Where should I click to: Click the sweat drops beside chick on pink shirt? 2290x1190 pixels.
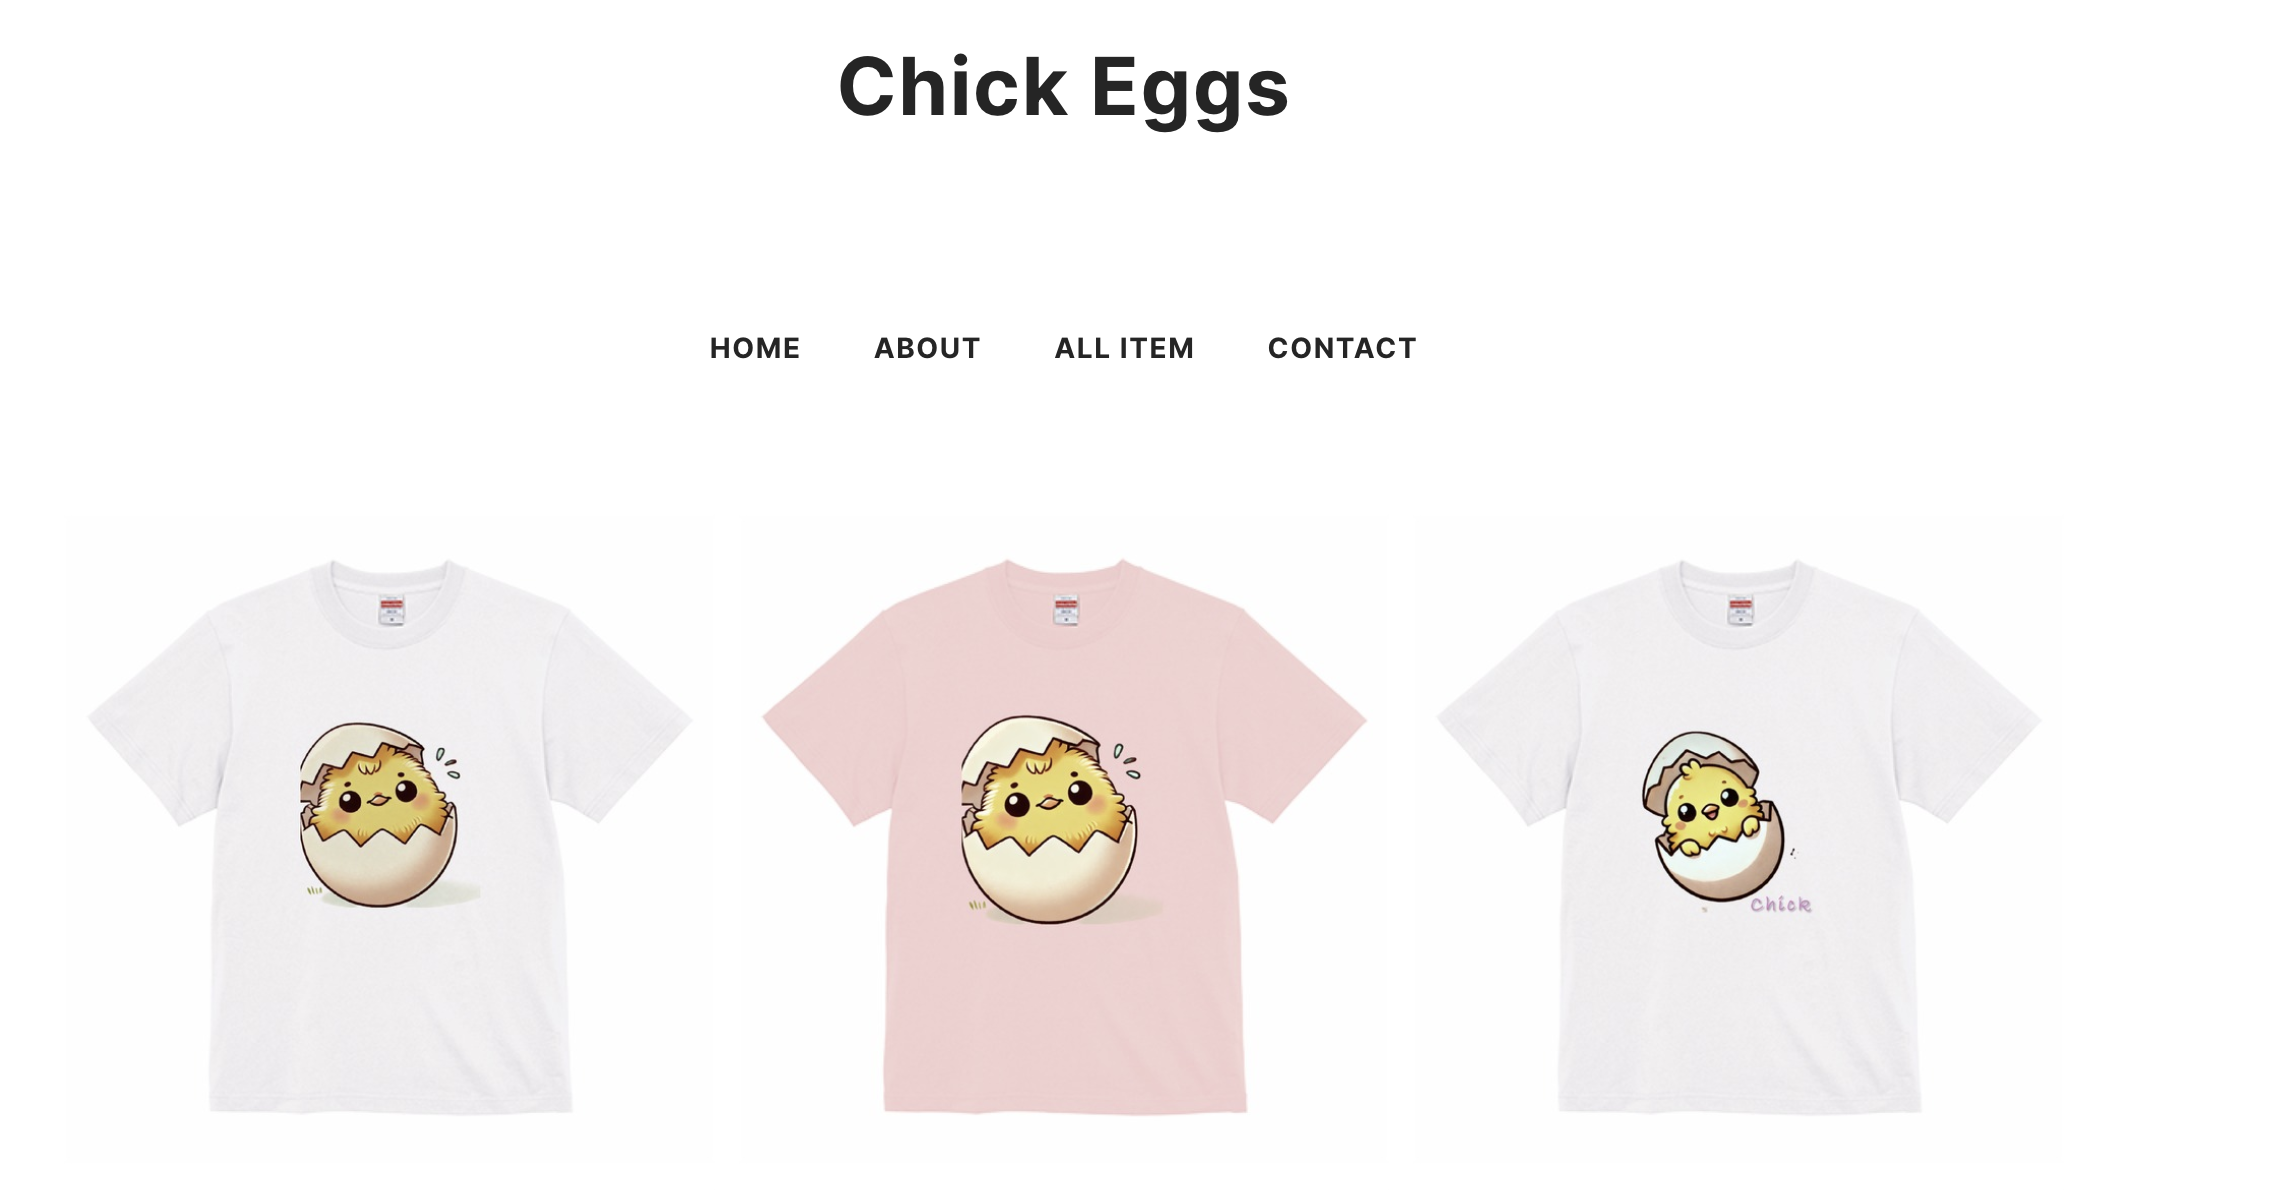coord(1127,760)
